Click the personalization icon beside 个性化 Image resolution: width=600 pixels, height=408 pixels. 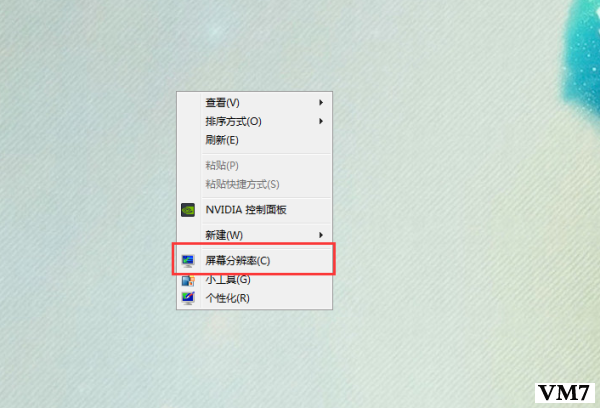pyautogui.click(x=188, y=298)
